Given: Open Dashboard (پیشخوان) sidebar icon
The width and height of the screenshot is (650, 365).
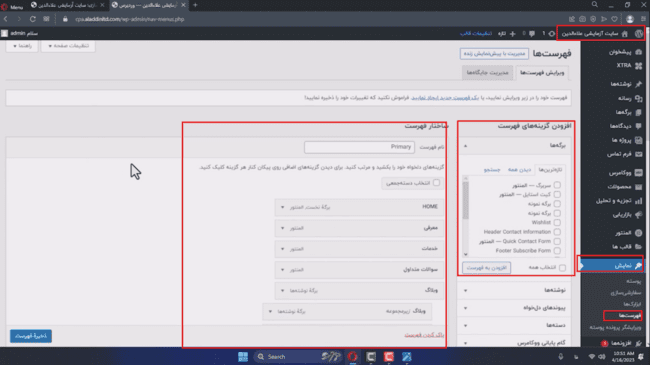Looking at the screenshot, I should pyautogui.click(x=638, y=52).
